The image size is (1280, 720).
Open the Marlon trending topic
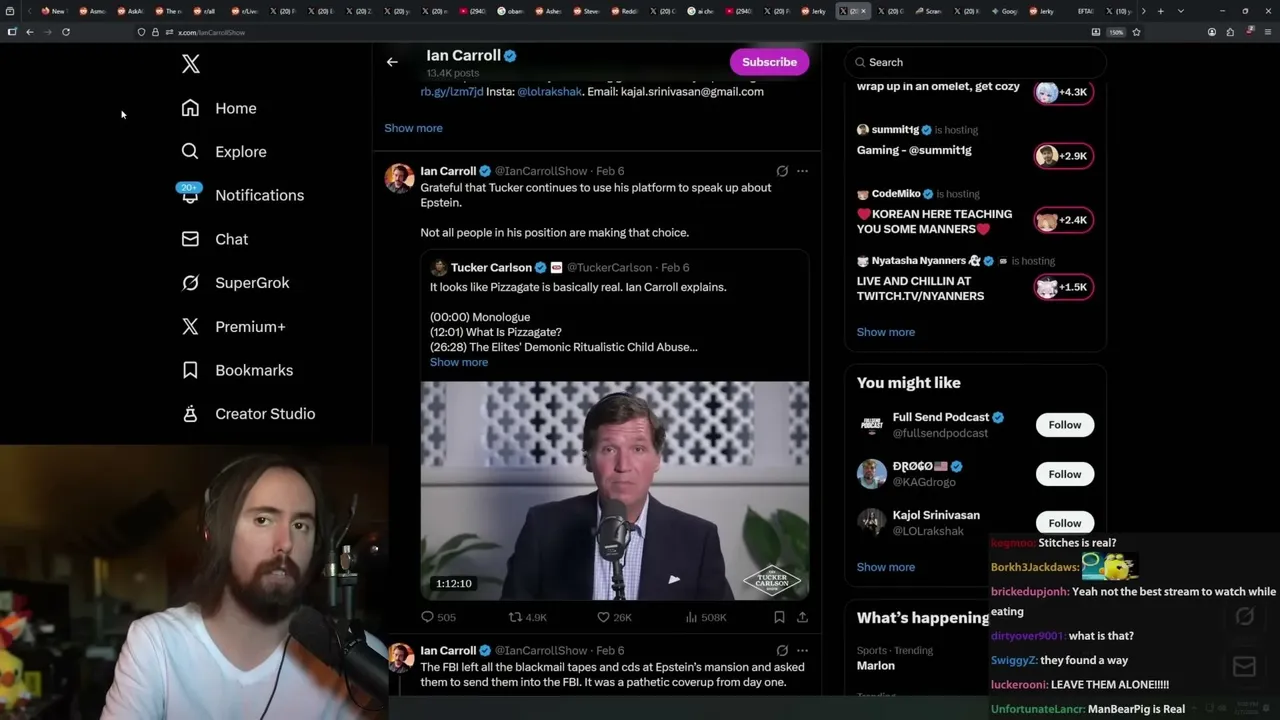876,665
